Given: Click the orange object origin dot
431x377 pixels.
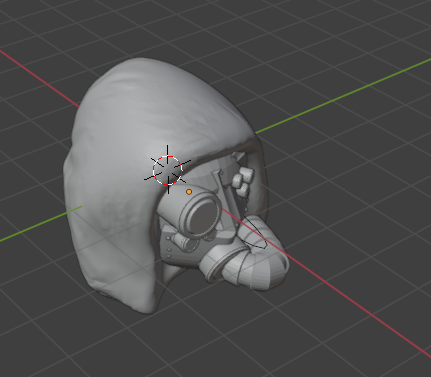Looking at the screenshot, I should pos(189,192).
